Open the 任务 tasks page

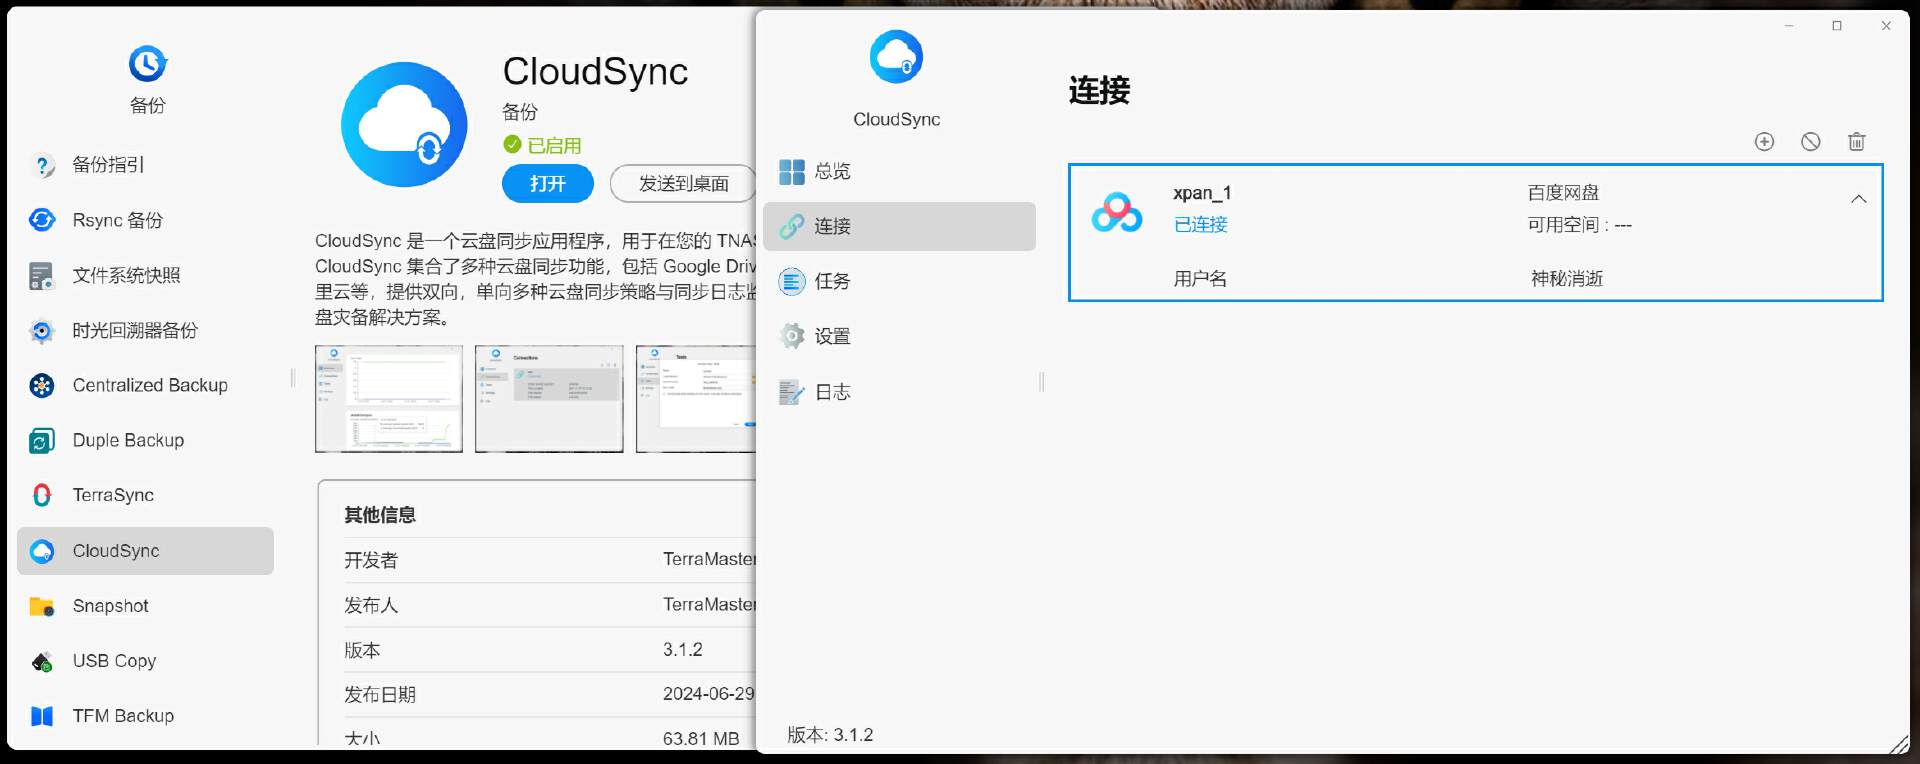899,281
